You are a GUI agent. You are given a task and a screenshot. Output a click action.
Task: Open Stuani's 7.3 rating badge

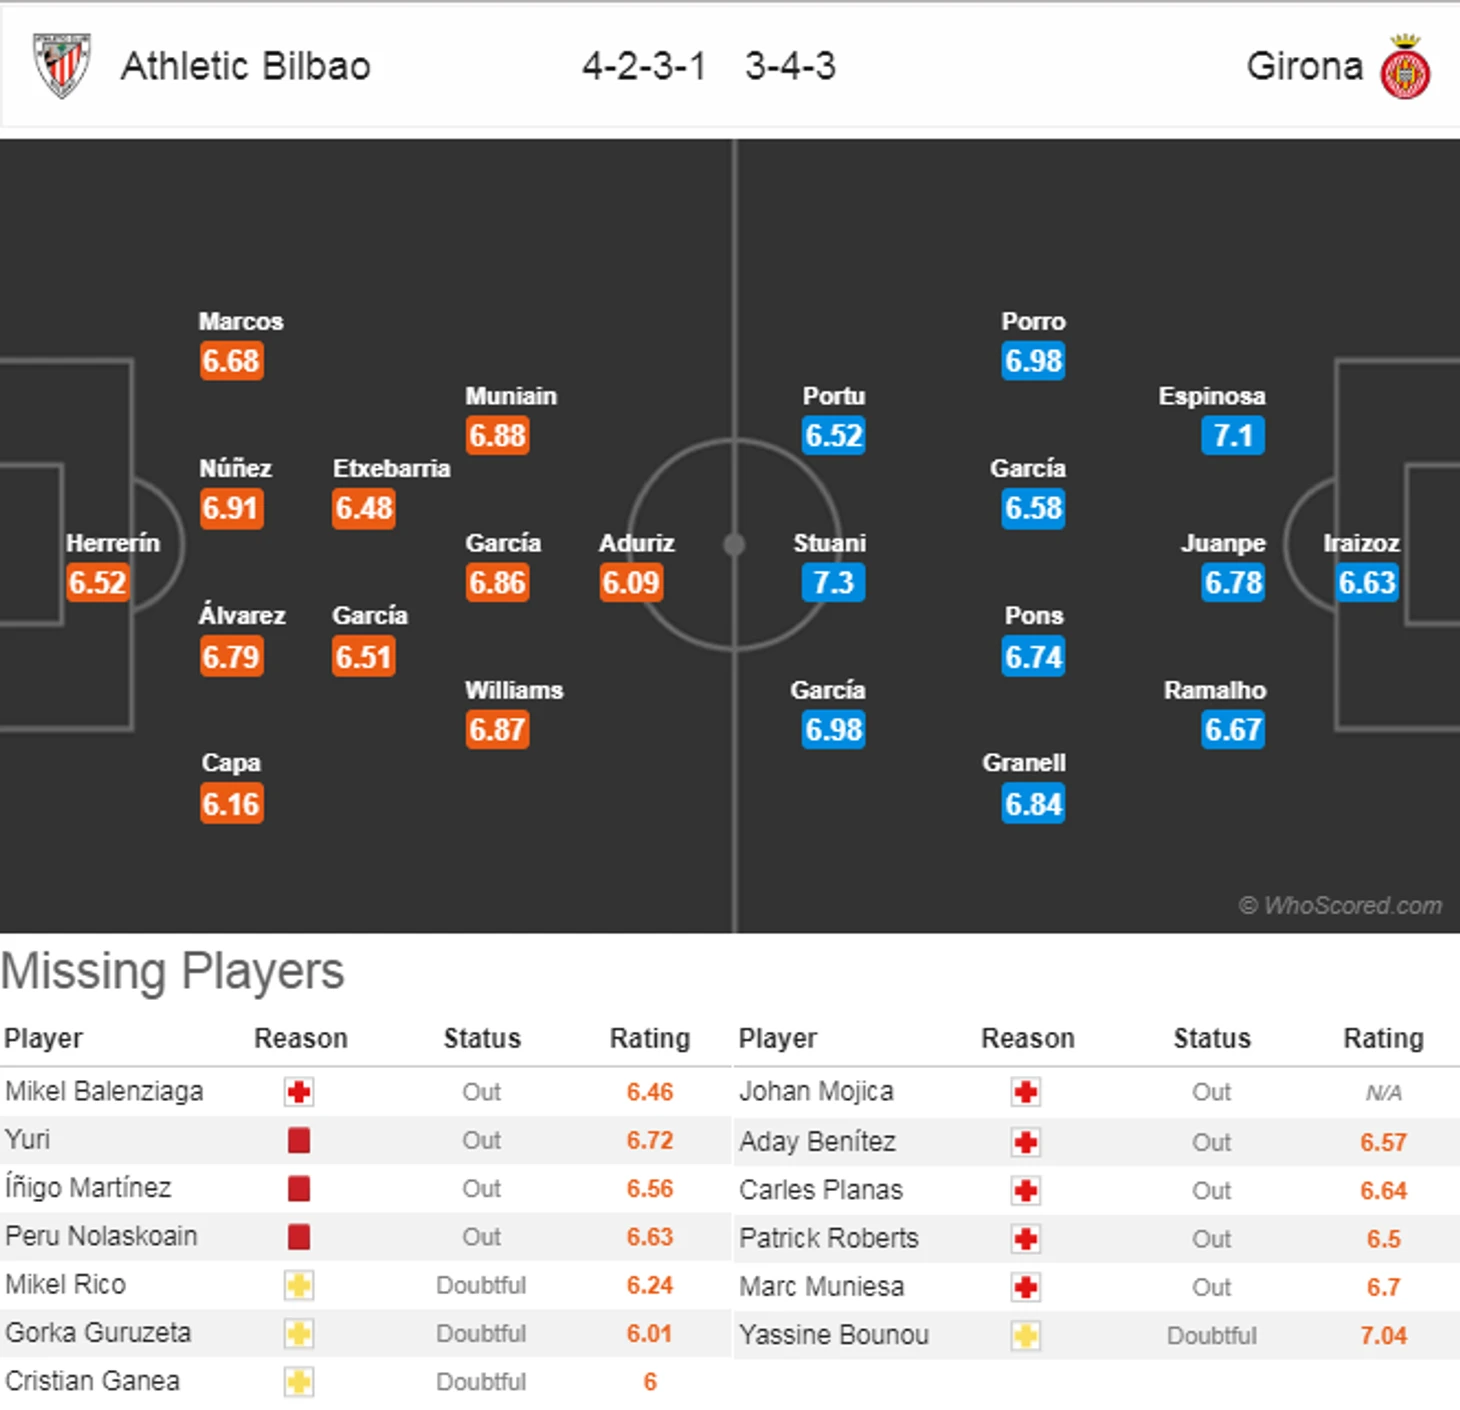pos(832,582)
